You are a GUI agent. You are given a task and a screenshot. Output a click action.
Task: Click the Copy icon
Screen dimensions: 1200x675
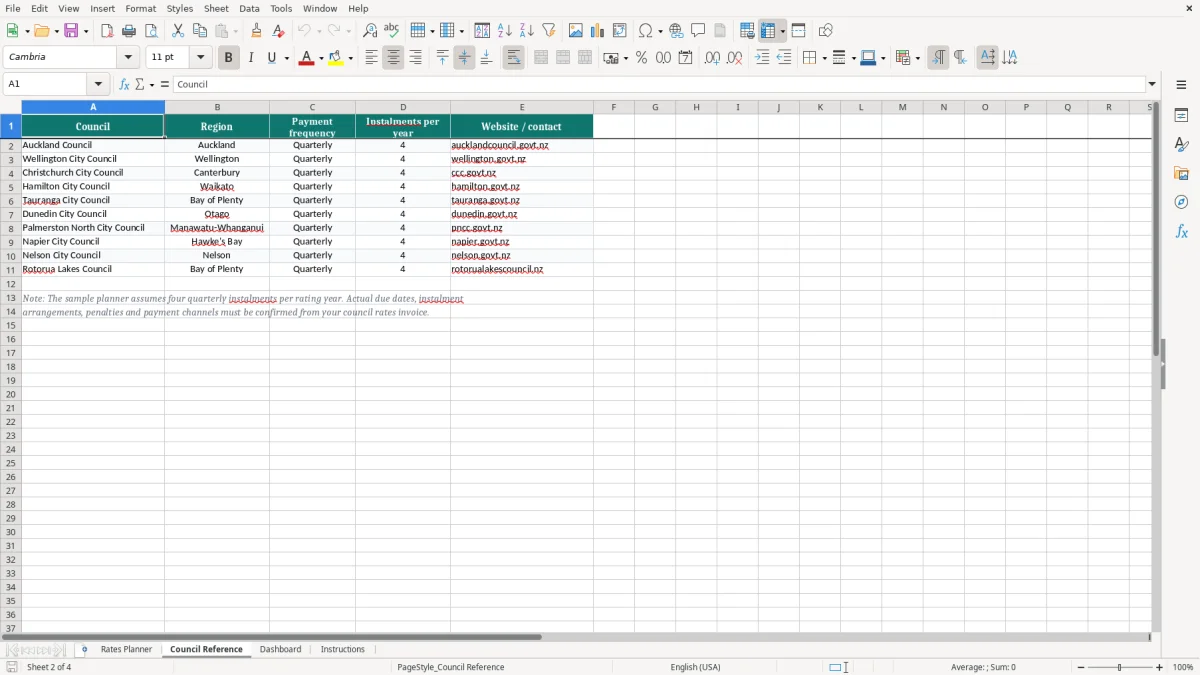[200, 31]
